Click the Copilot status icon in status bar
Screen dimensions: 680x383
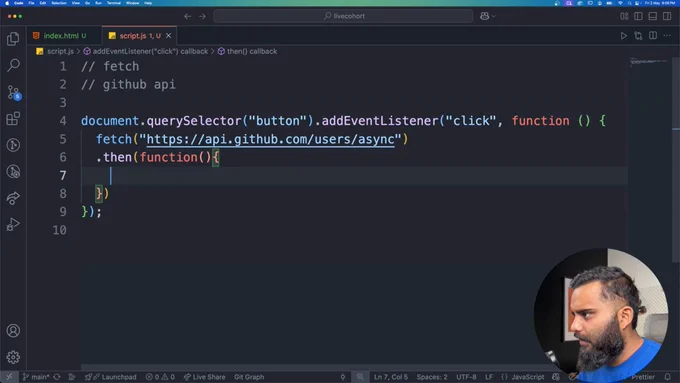tap(556, 377)
